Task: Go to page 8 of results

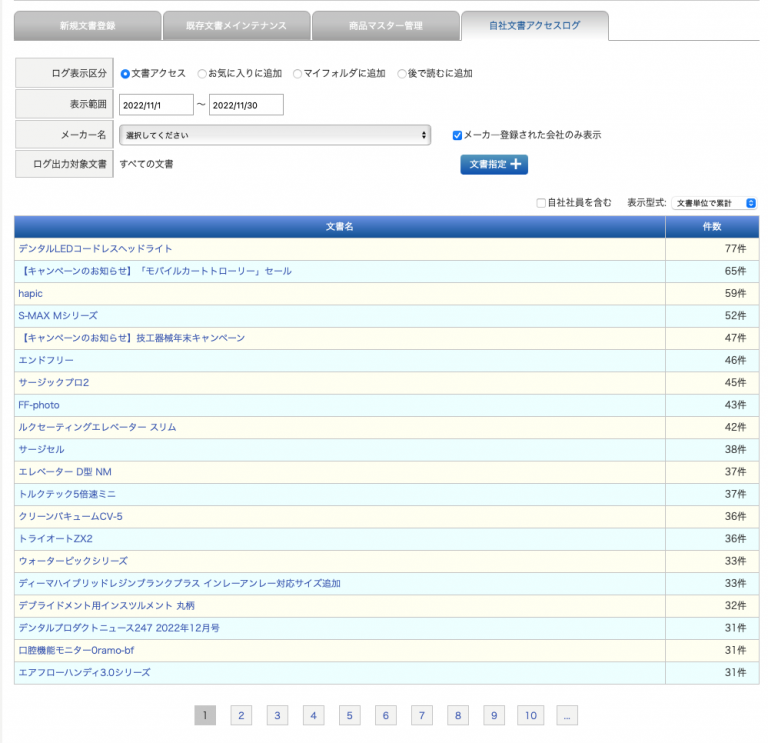Action: (458, 715)
